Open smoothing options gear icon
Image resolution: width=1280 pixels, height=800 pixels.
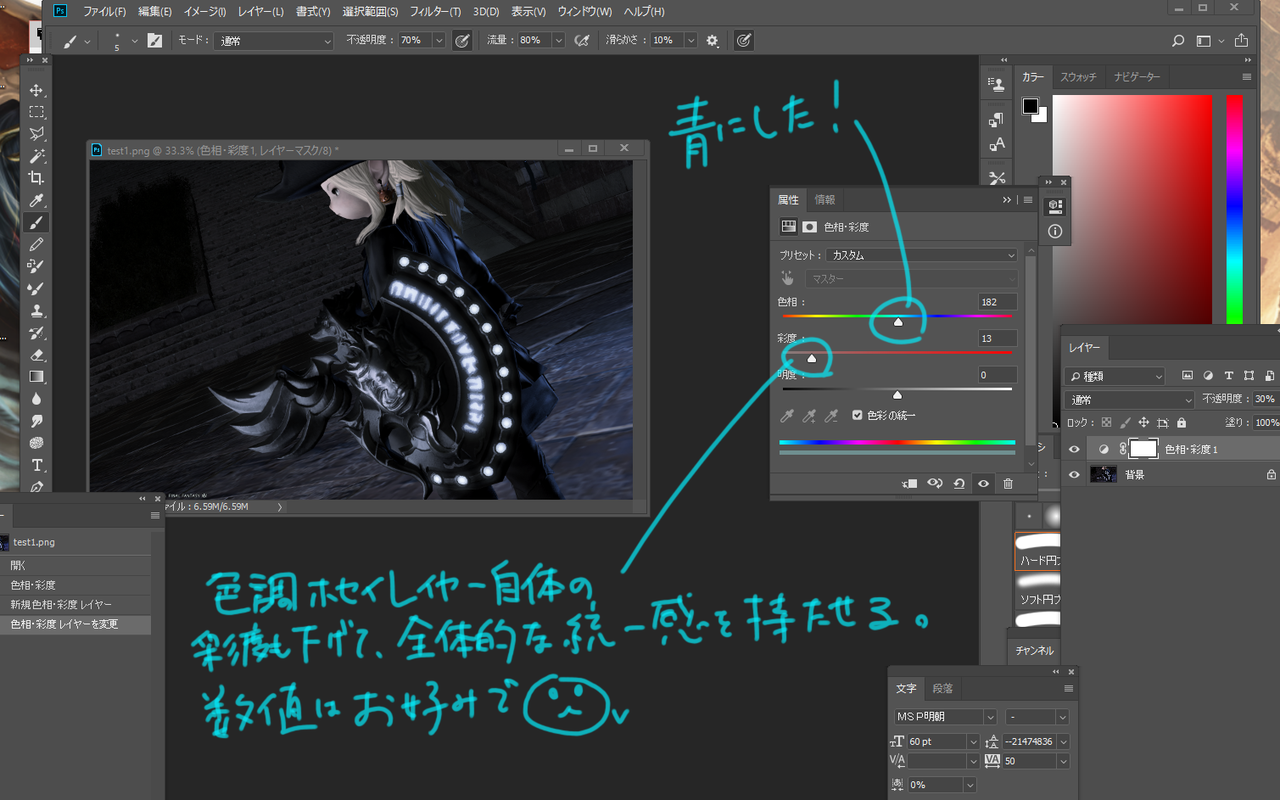coord(712,41)
